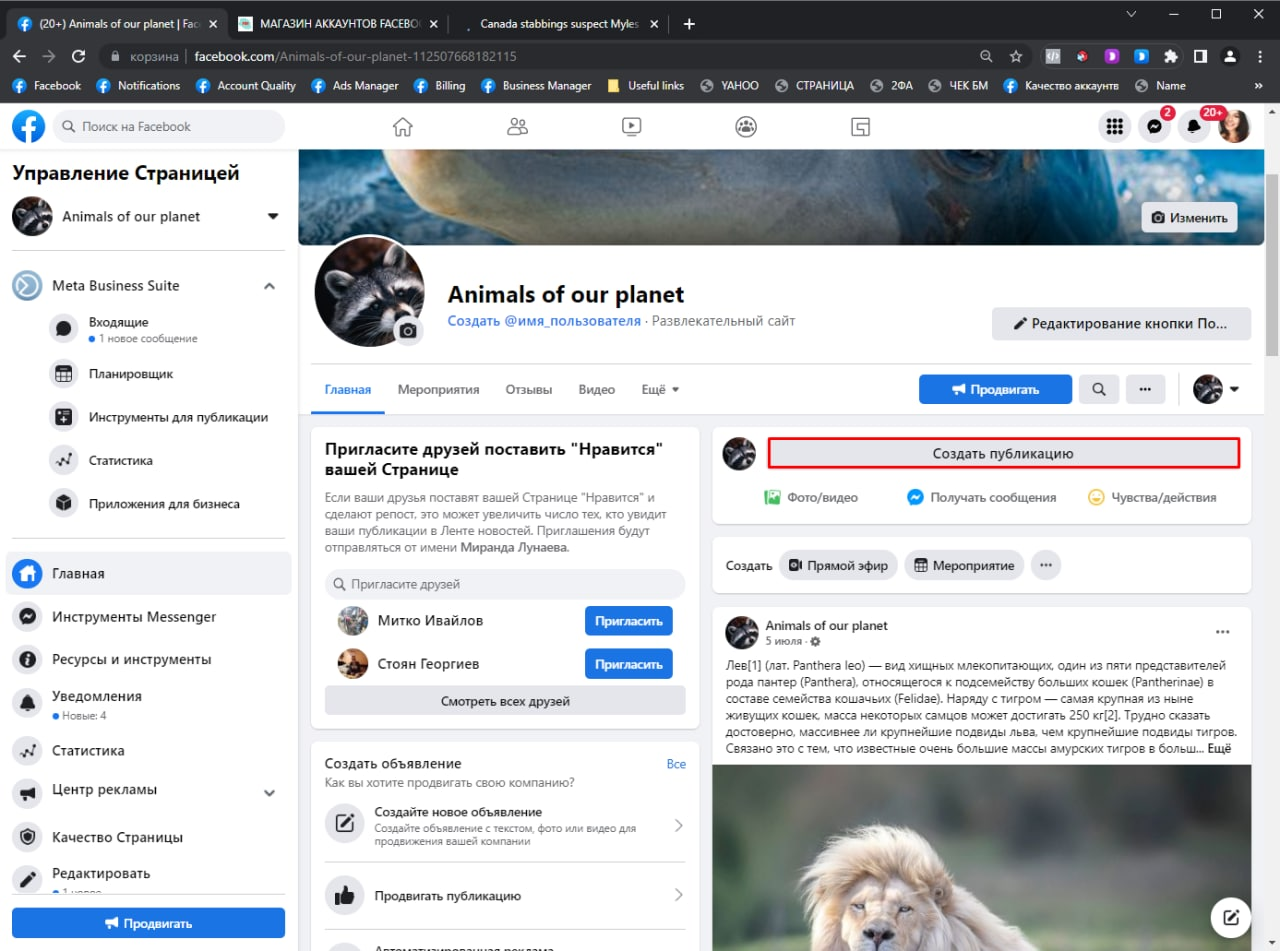Switch to the Отзывы tab
This screenshot has width=1280, height=951.
pyautogui.click(x=529, y=389)
